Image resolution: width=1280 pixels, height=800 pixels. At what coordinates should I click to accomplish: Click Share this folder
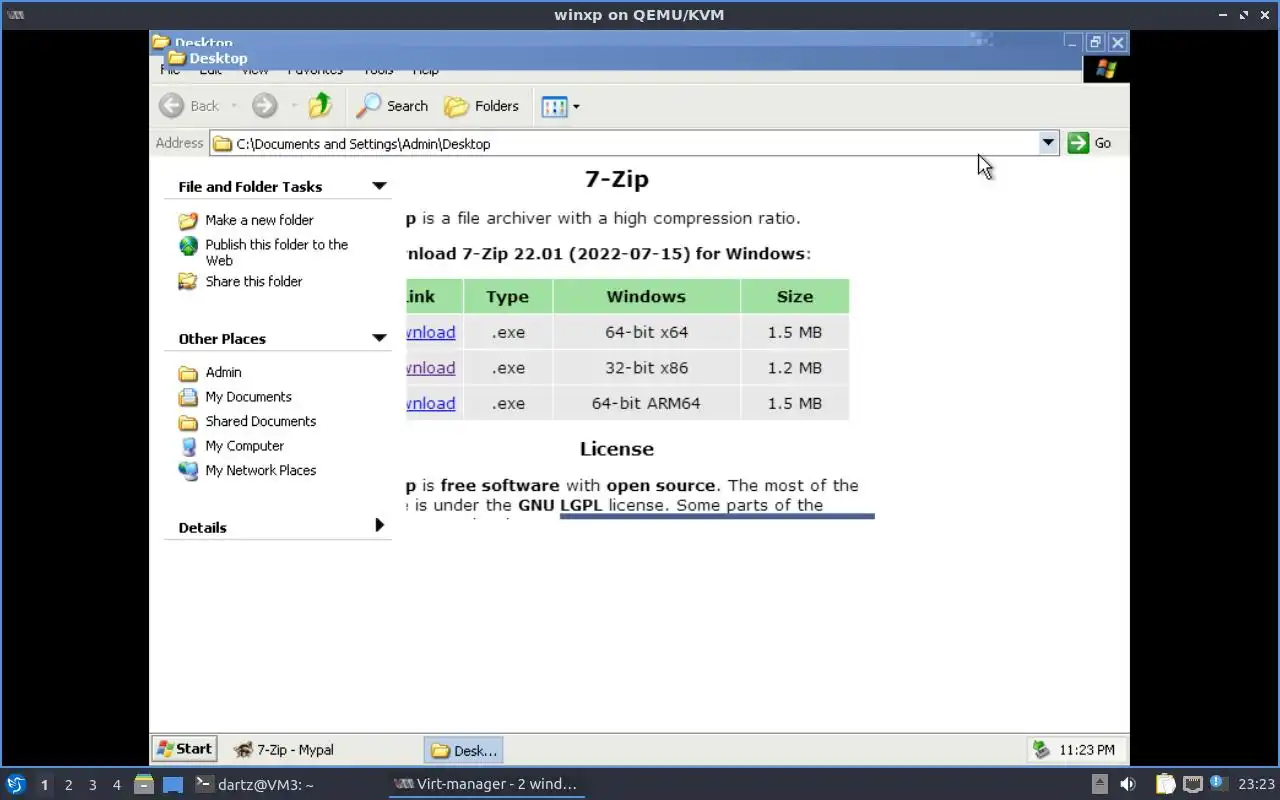pos(254,282)
